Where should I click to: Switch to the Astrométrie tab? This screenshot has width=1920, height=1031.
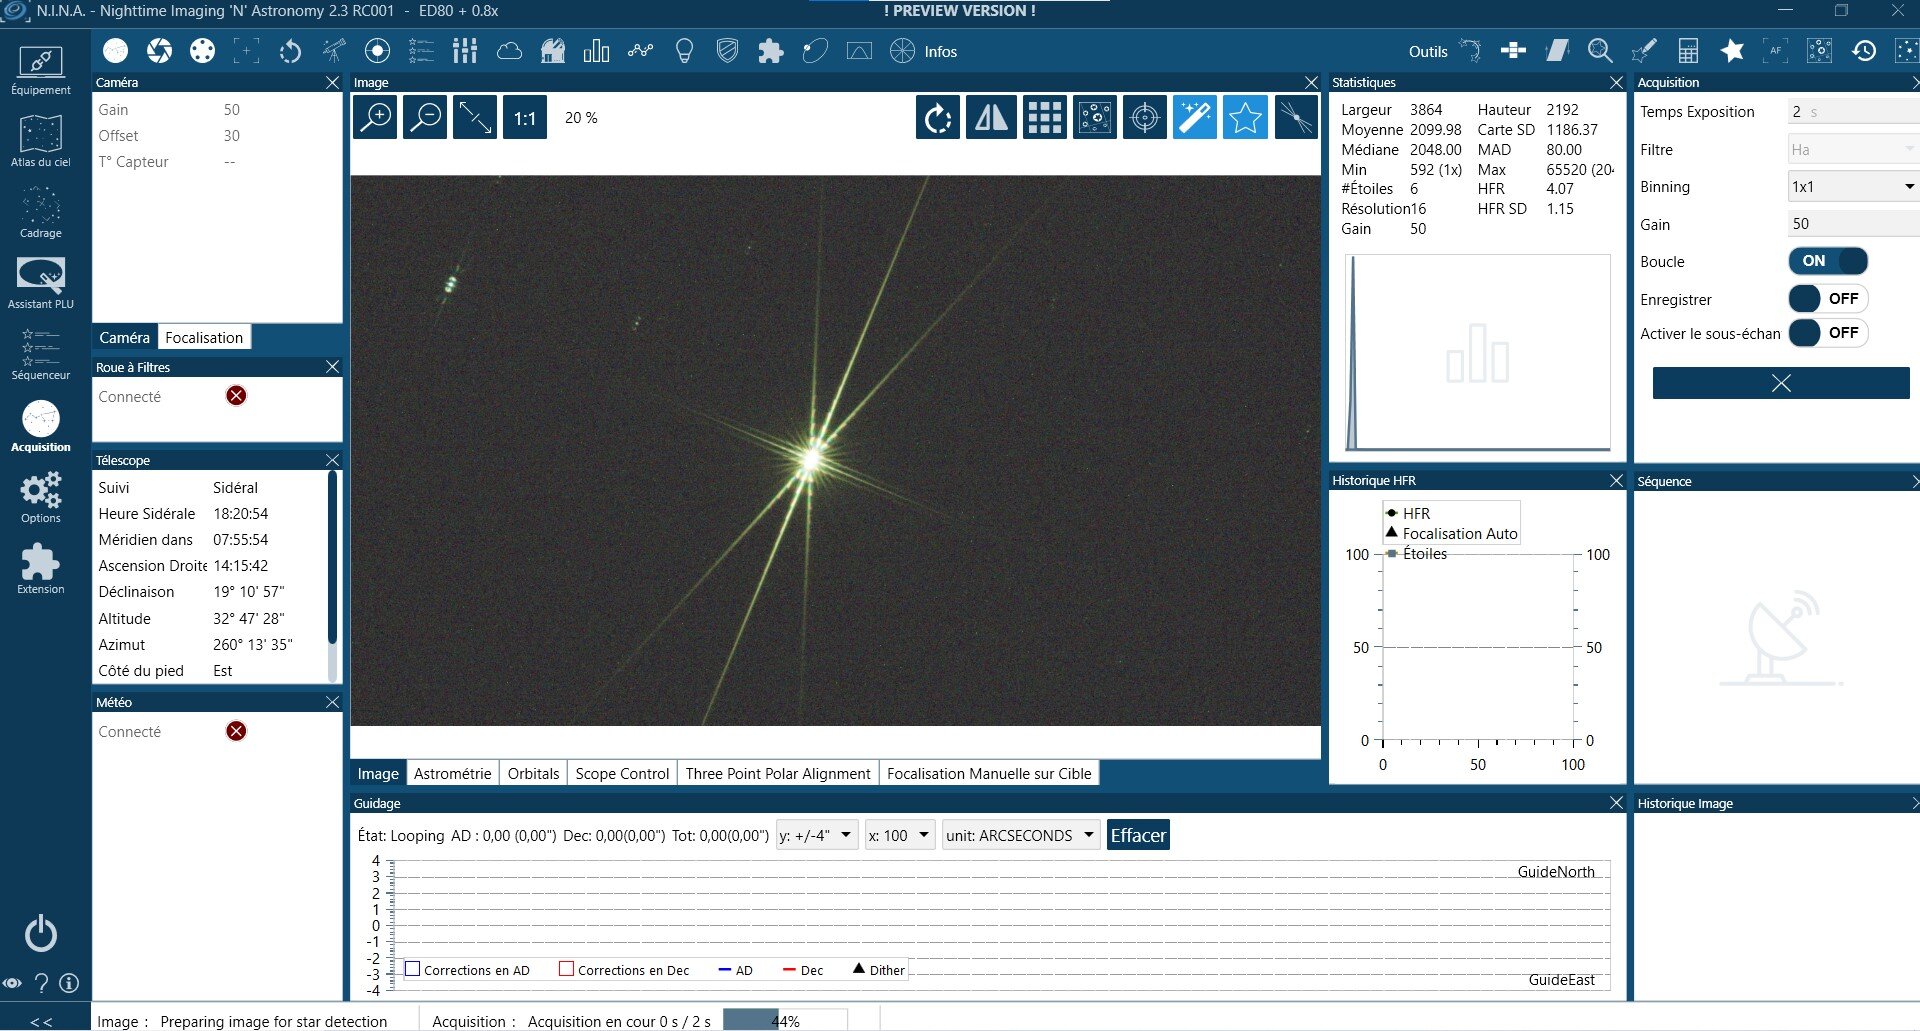click(452, 773)
